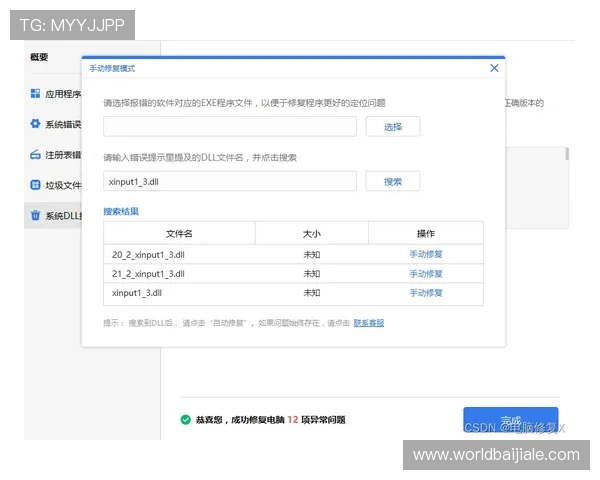Click the blue 完成 button
600x480 pixels.
click(510, 420)
